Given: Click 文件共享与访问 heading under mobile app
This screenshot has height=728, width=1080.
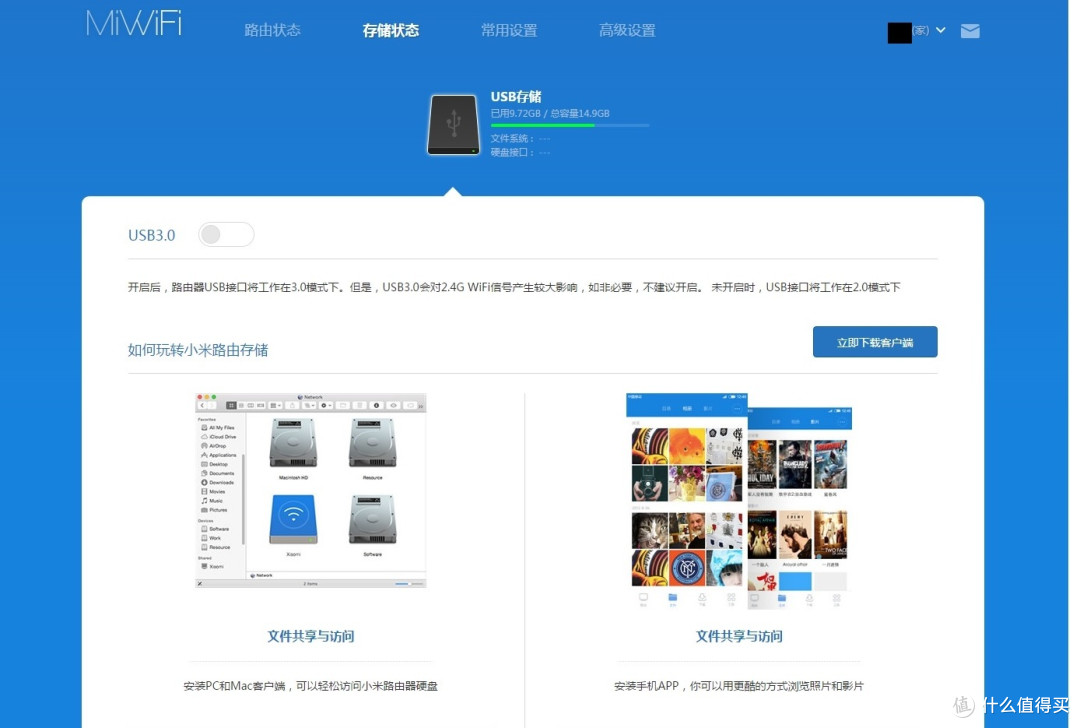Looking at the screenshot, I should point(738,636).
